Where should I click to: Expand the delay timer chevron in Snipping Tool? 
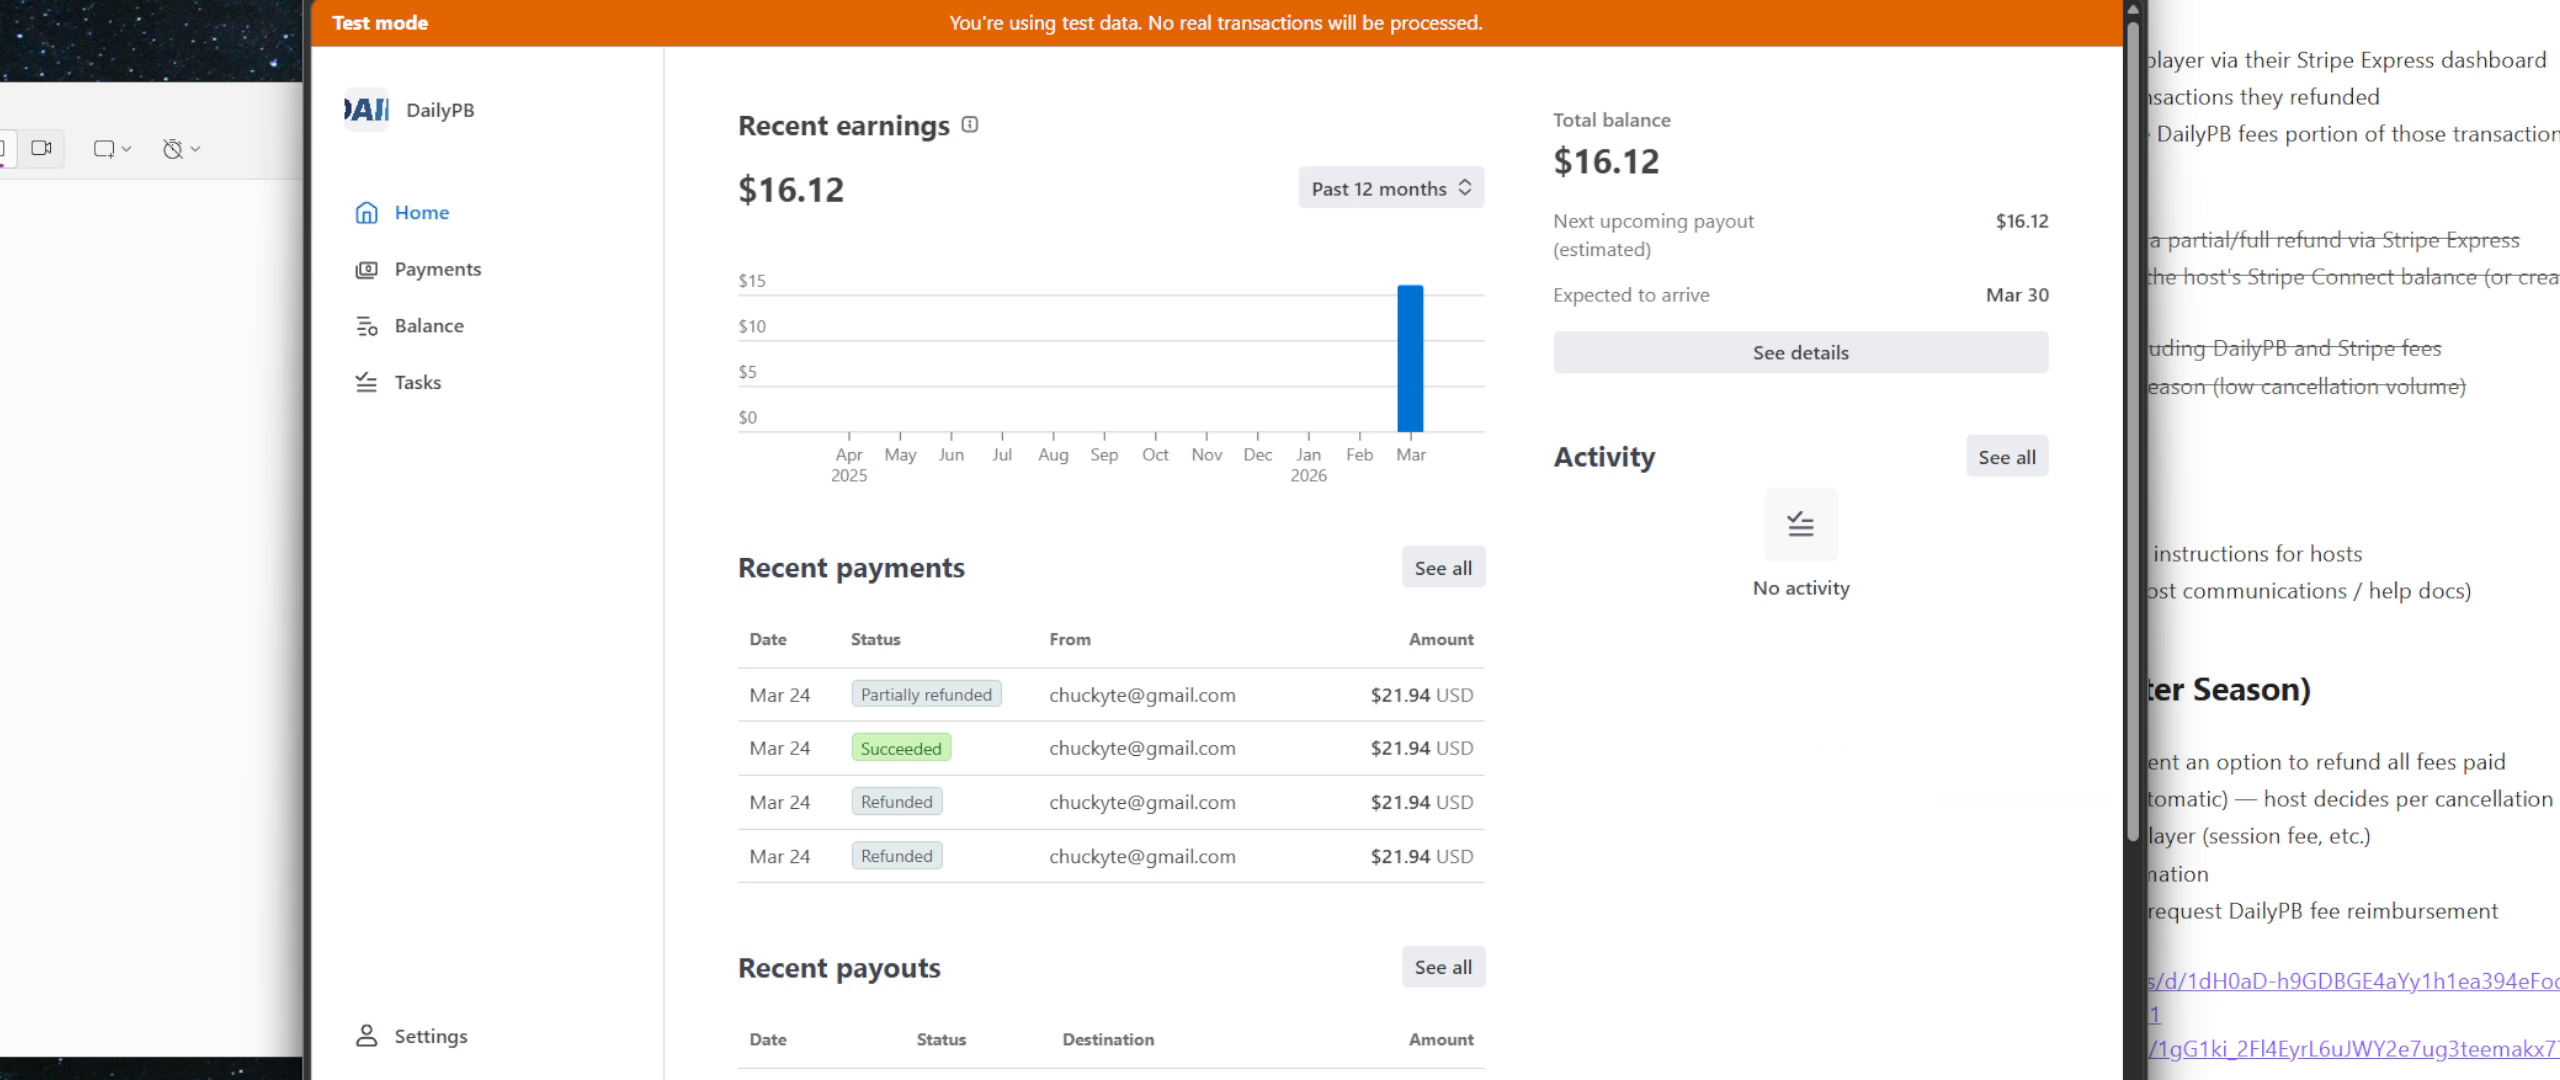click(195, 149)
